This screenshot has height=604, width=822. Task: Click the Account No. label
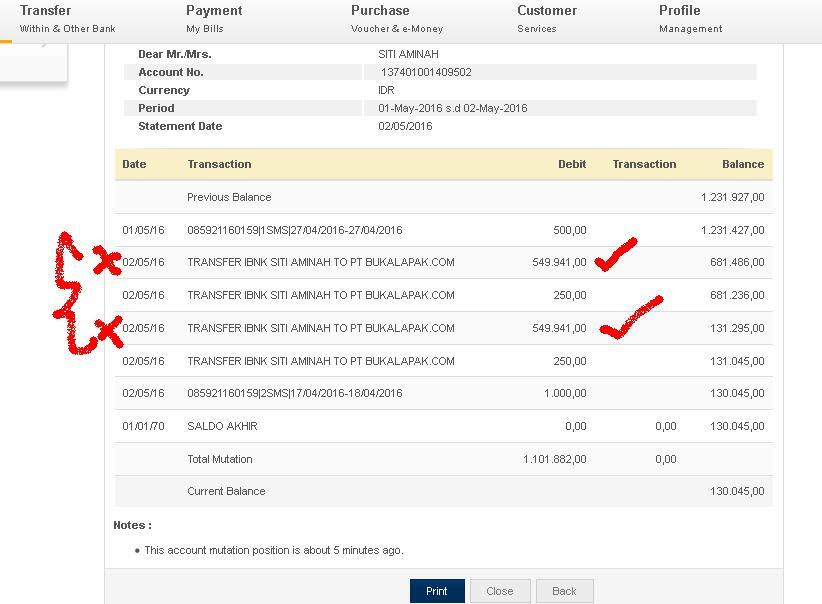171,72
